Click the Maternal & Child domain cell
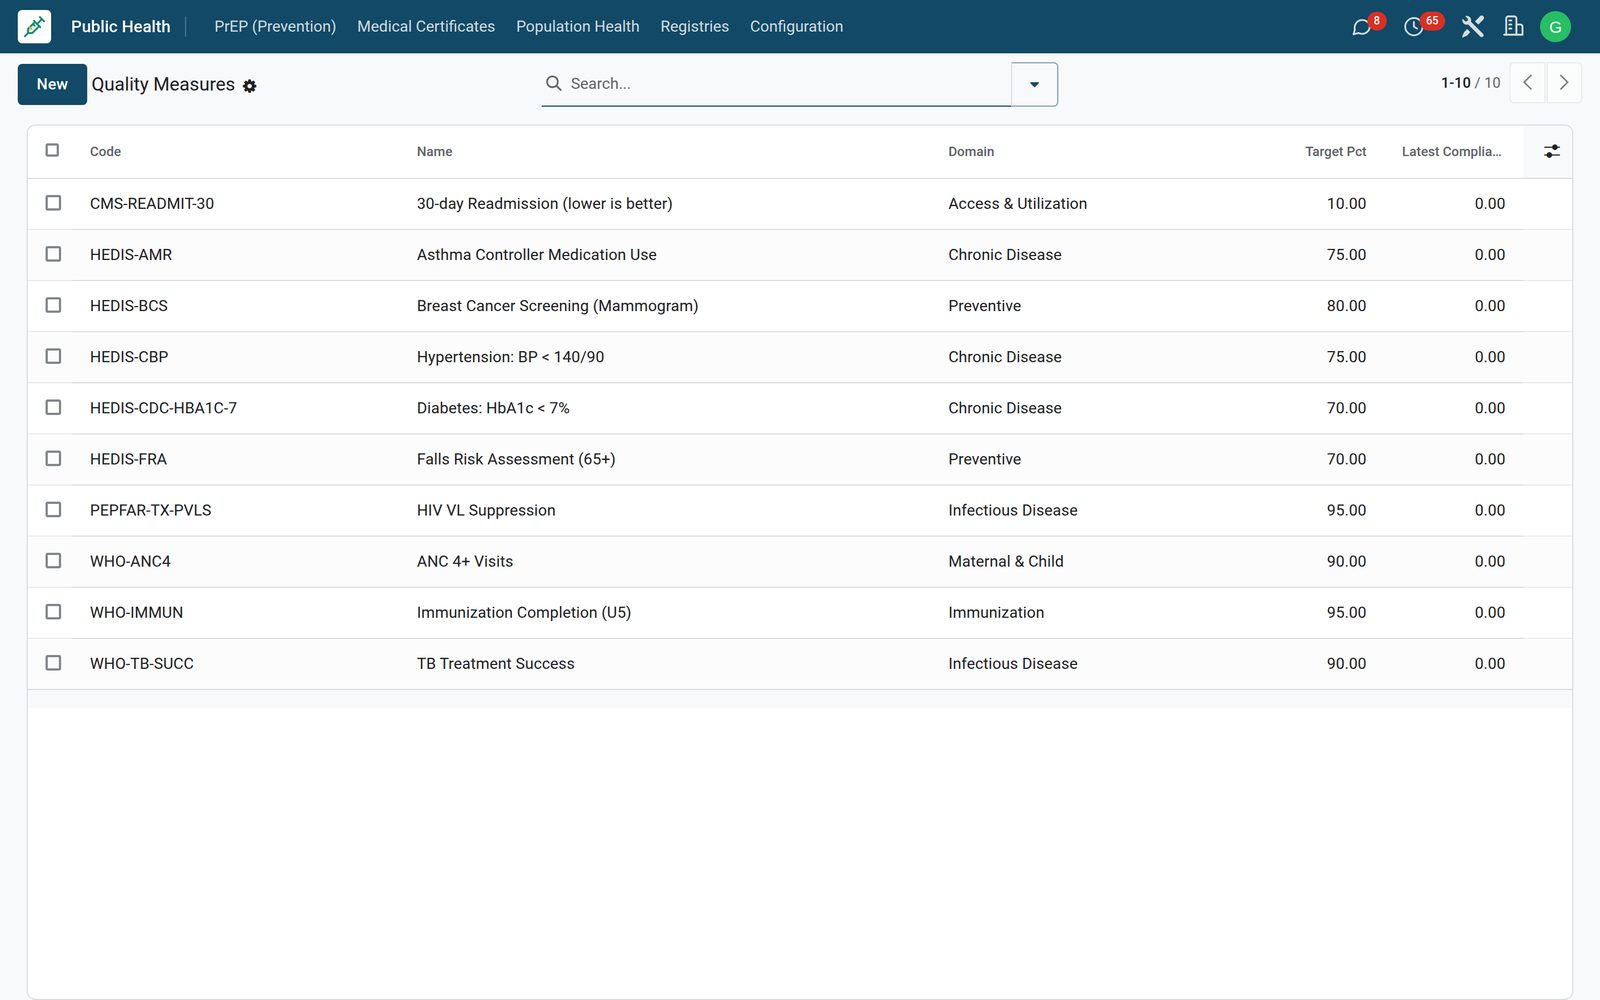The image size is (1600, 1000). tap(1006, 561)
